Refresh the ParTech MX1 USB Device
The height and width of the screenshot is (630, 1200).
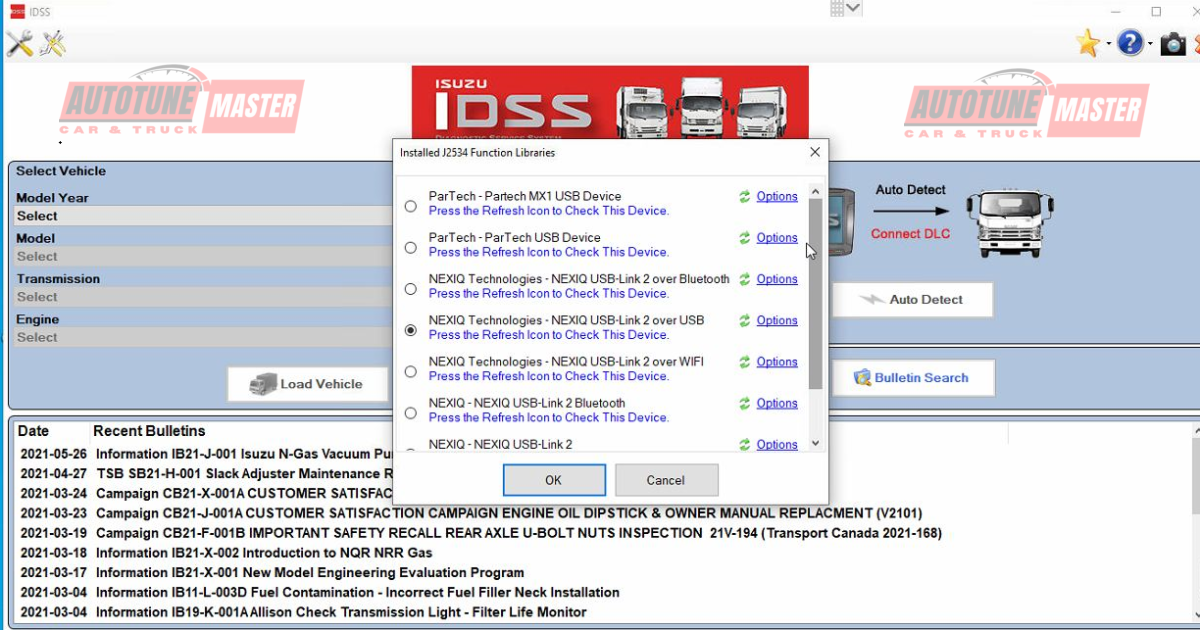(744, 196)
